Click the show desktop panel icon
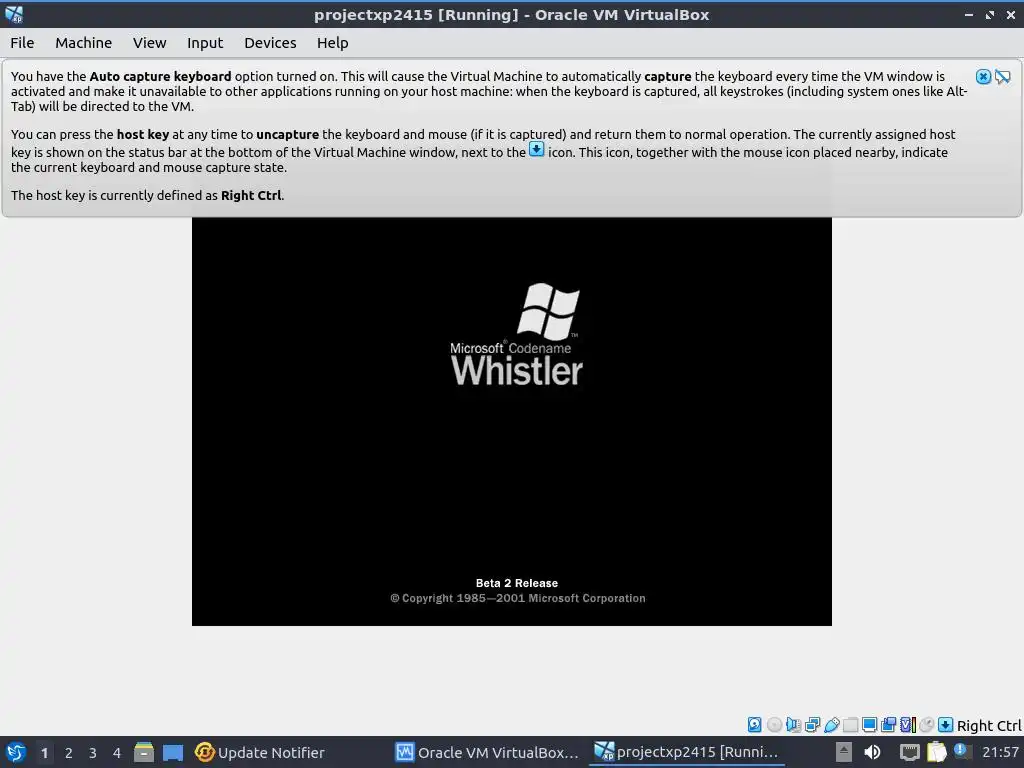The height and width of the screenshot is (768, 1024). pyautogui.click(x=173, y=752)
